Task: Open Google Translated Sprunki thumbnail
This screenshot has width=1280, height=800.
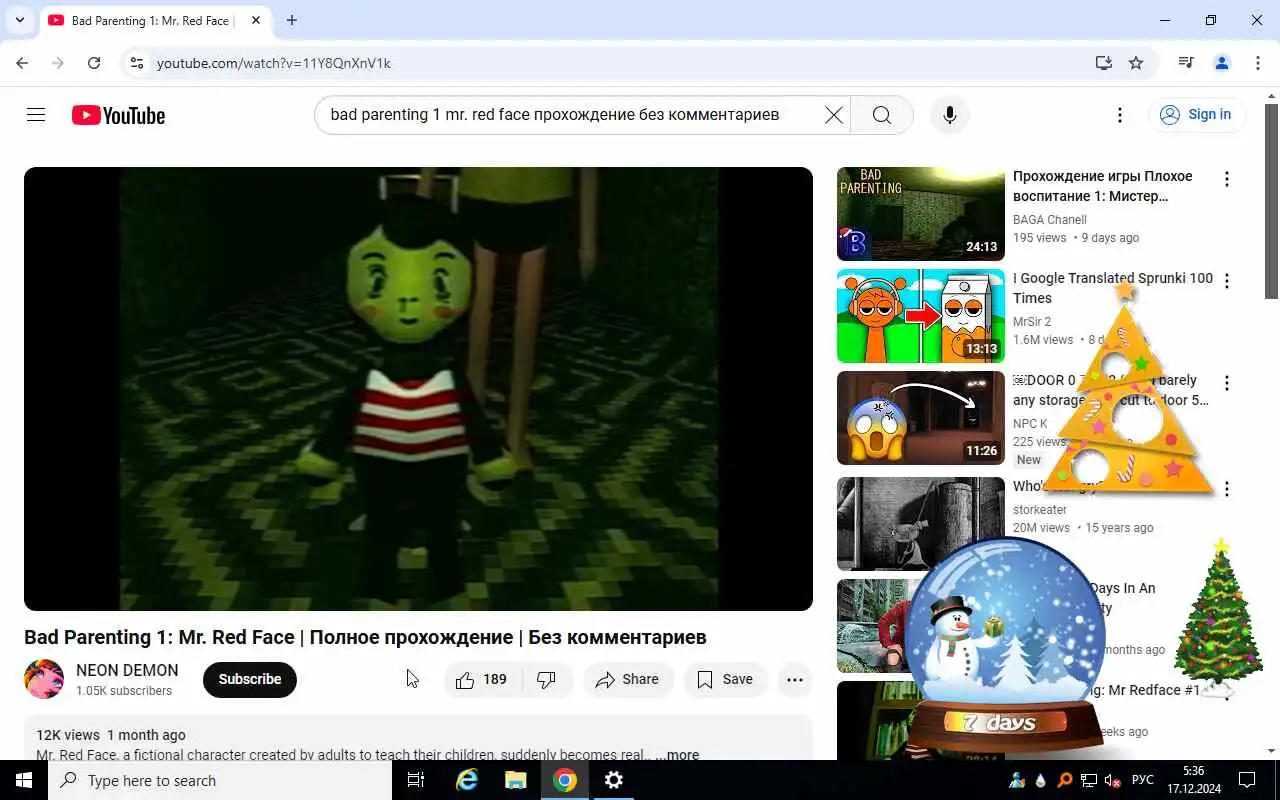Action: click(920, 316)
